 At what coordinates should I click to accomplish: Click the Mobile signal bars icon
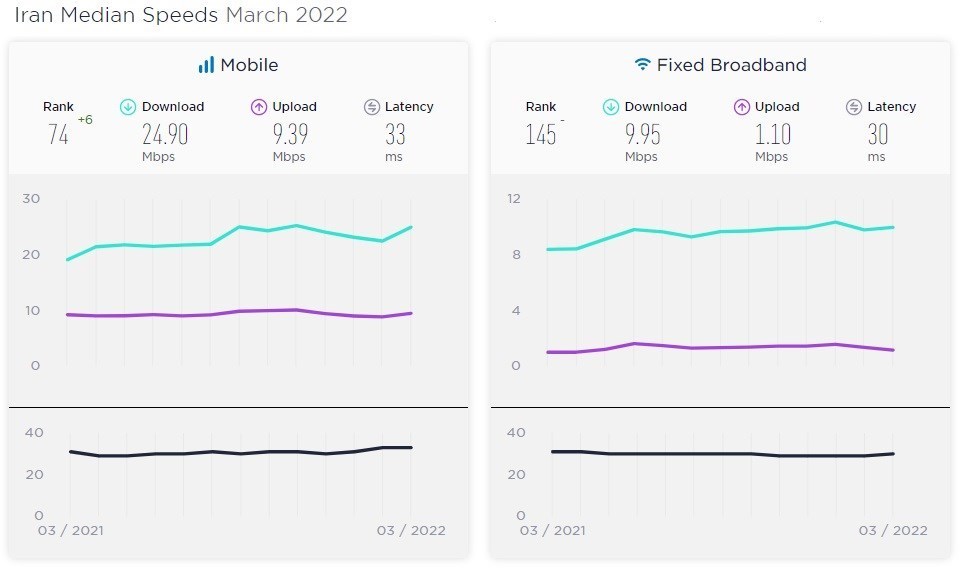[206, 65]
